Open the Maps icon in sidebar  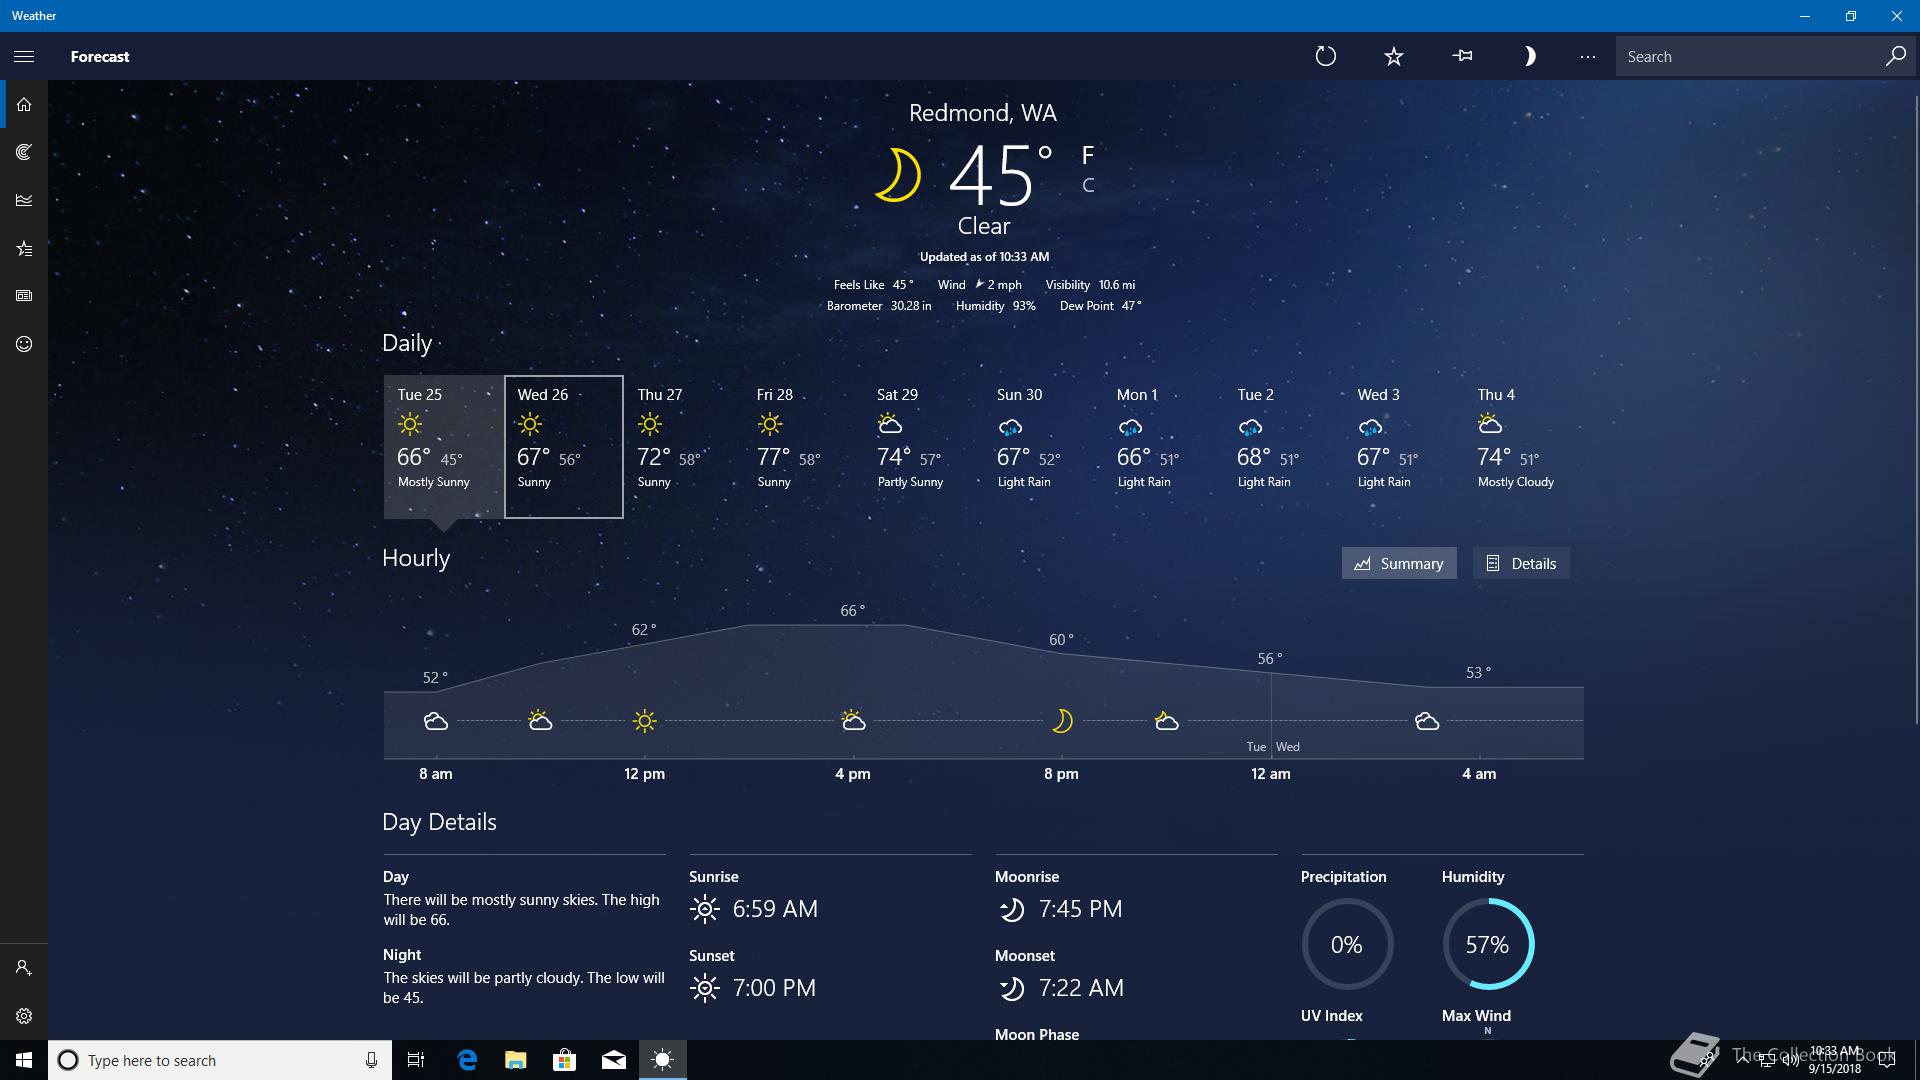click(x=24, y=152)
